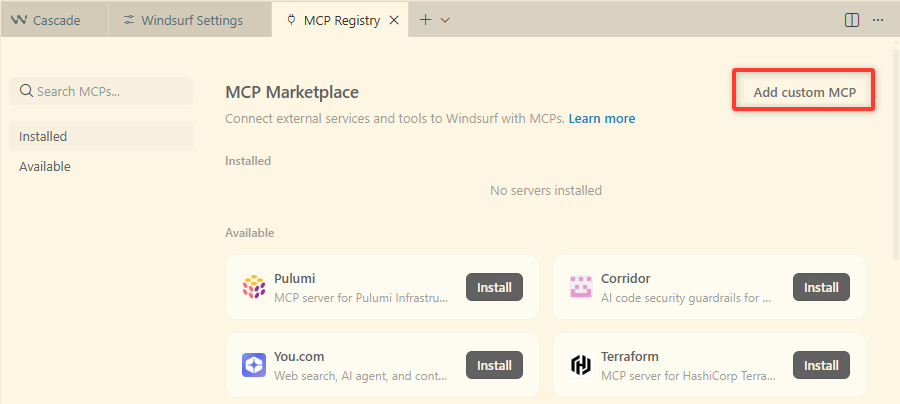Click the Pulumi card title

click(x=294, y=279)
